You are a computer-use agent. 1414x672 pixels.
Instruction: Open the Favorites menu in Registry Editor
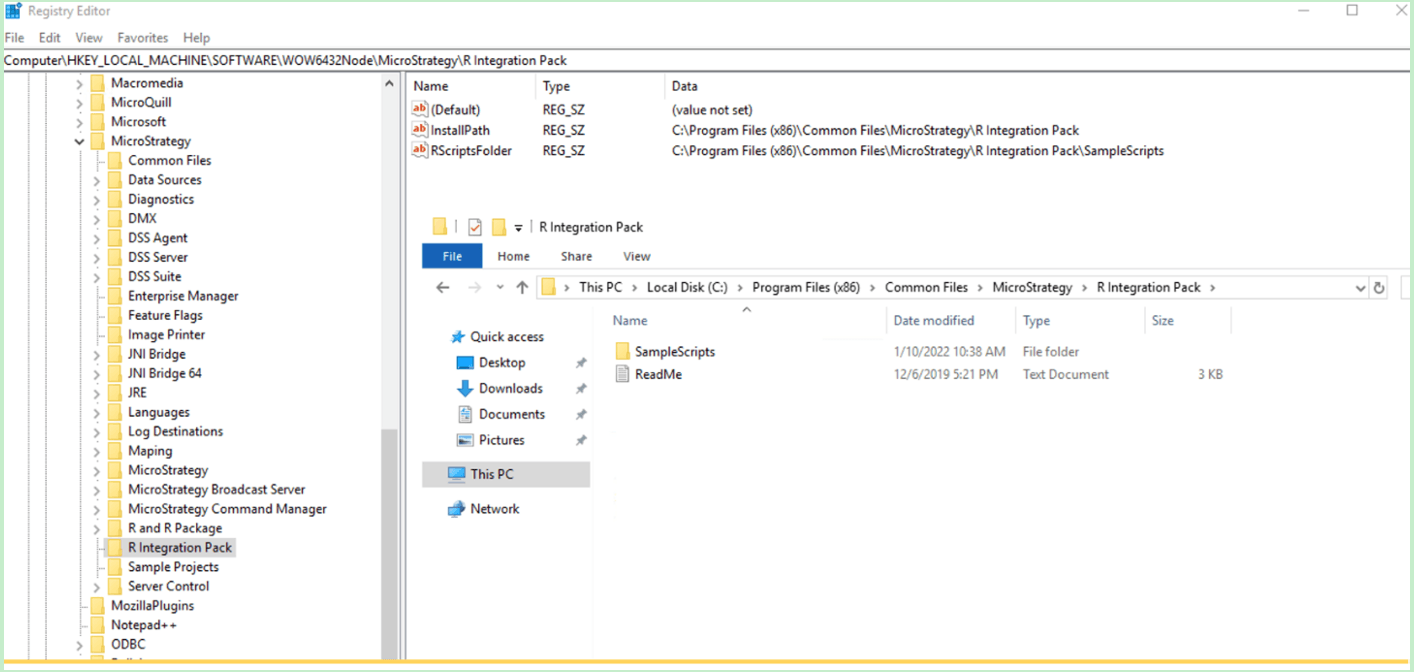pos(142,38)
